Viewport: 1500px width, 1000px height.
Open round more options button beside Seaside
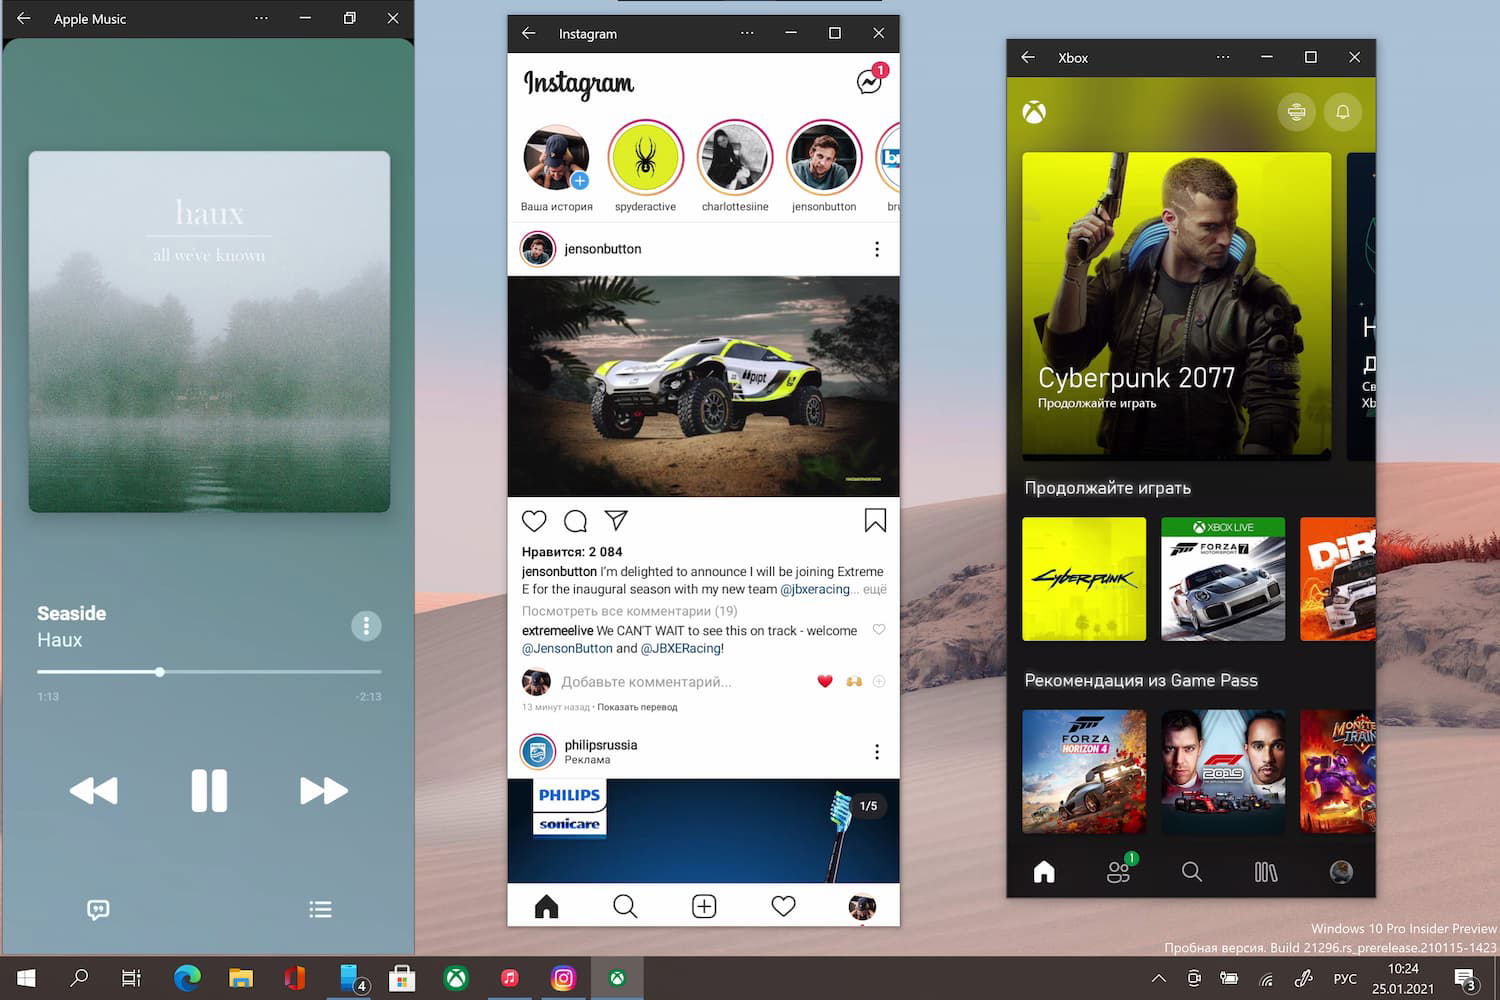click(366, 626)
